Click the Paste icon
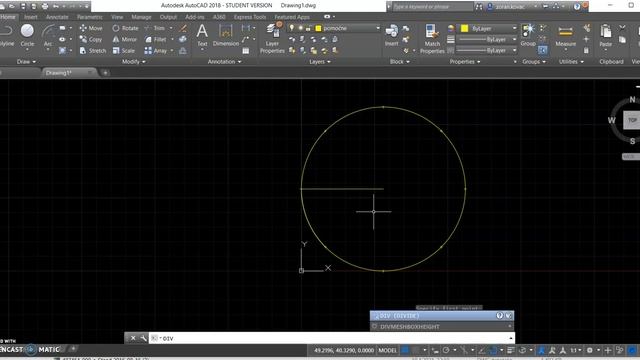This screenshot has height=360, width=640. (x=606, y=35)
